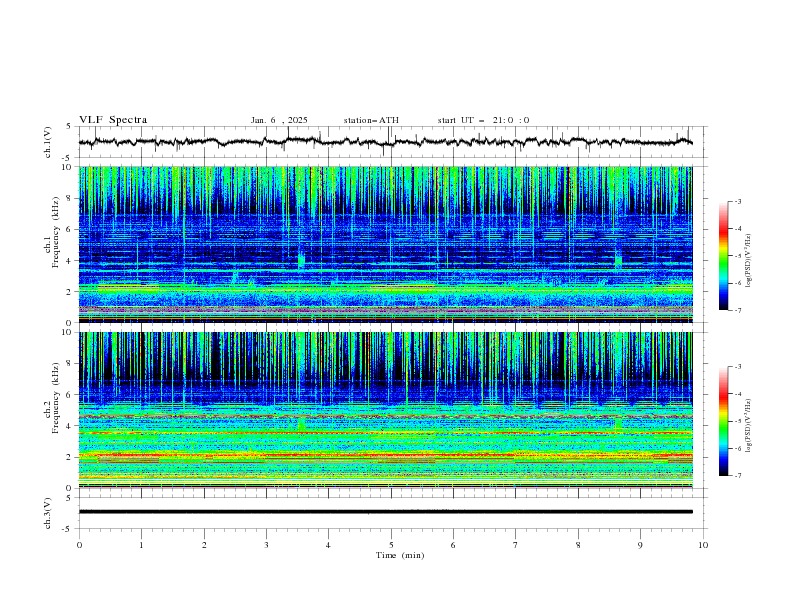
Task: Click the upper colorbar's log(PSD) label
Action: [x=748, y=261]
